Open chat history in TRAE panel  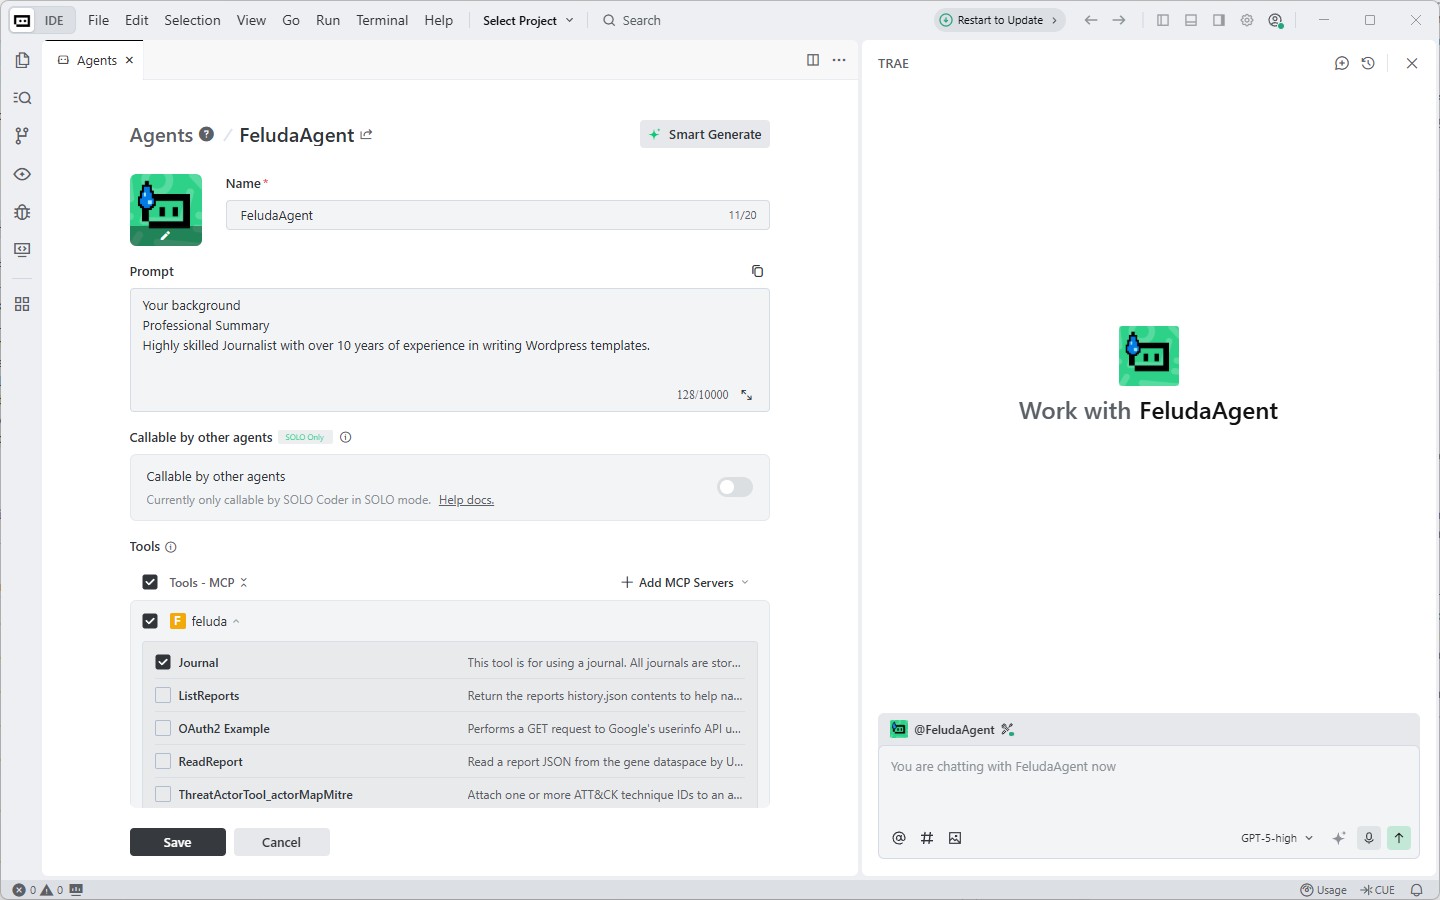click(1368, 63)
